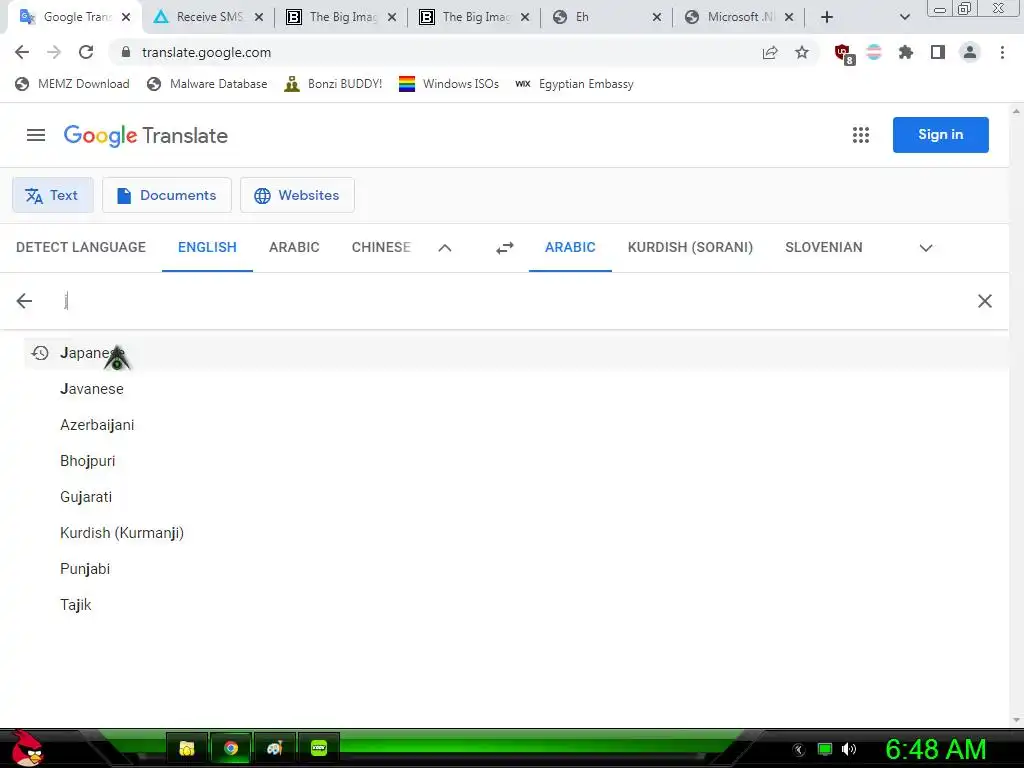This screenshot has height=768, width=1024.
Task: Close the Google Translate tab
Action: pyautogui.click(x=126, y=17)
